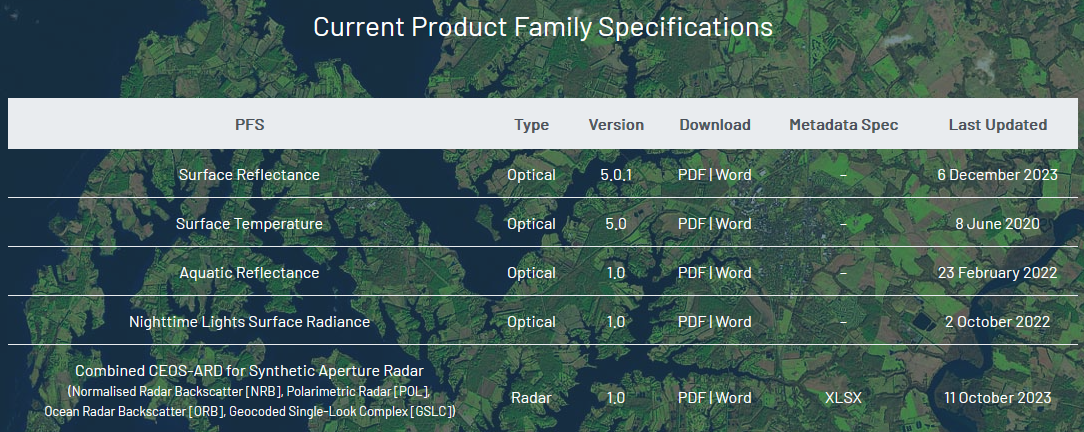Download Surface Reflectance PDF
Viewport: 1084px width, 432px height.
[691, 175]
